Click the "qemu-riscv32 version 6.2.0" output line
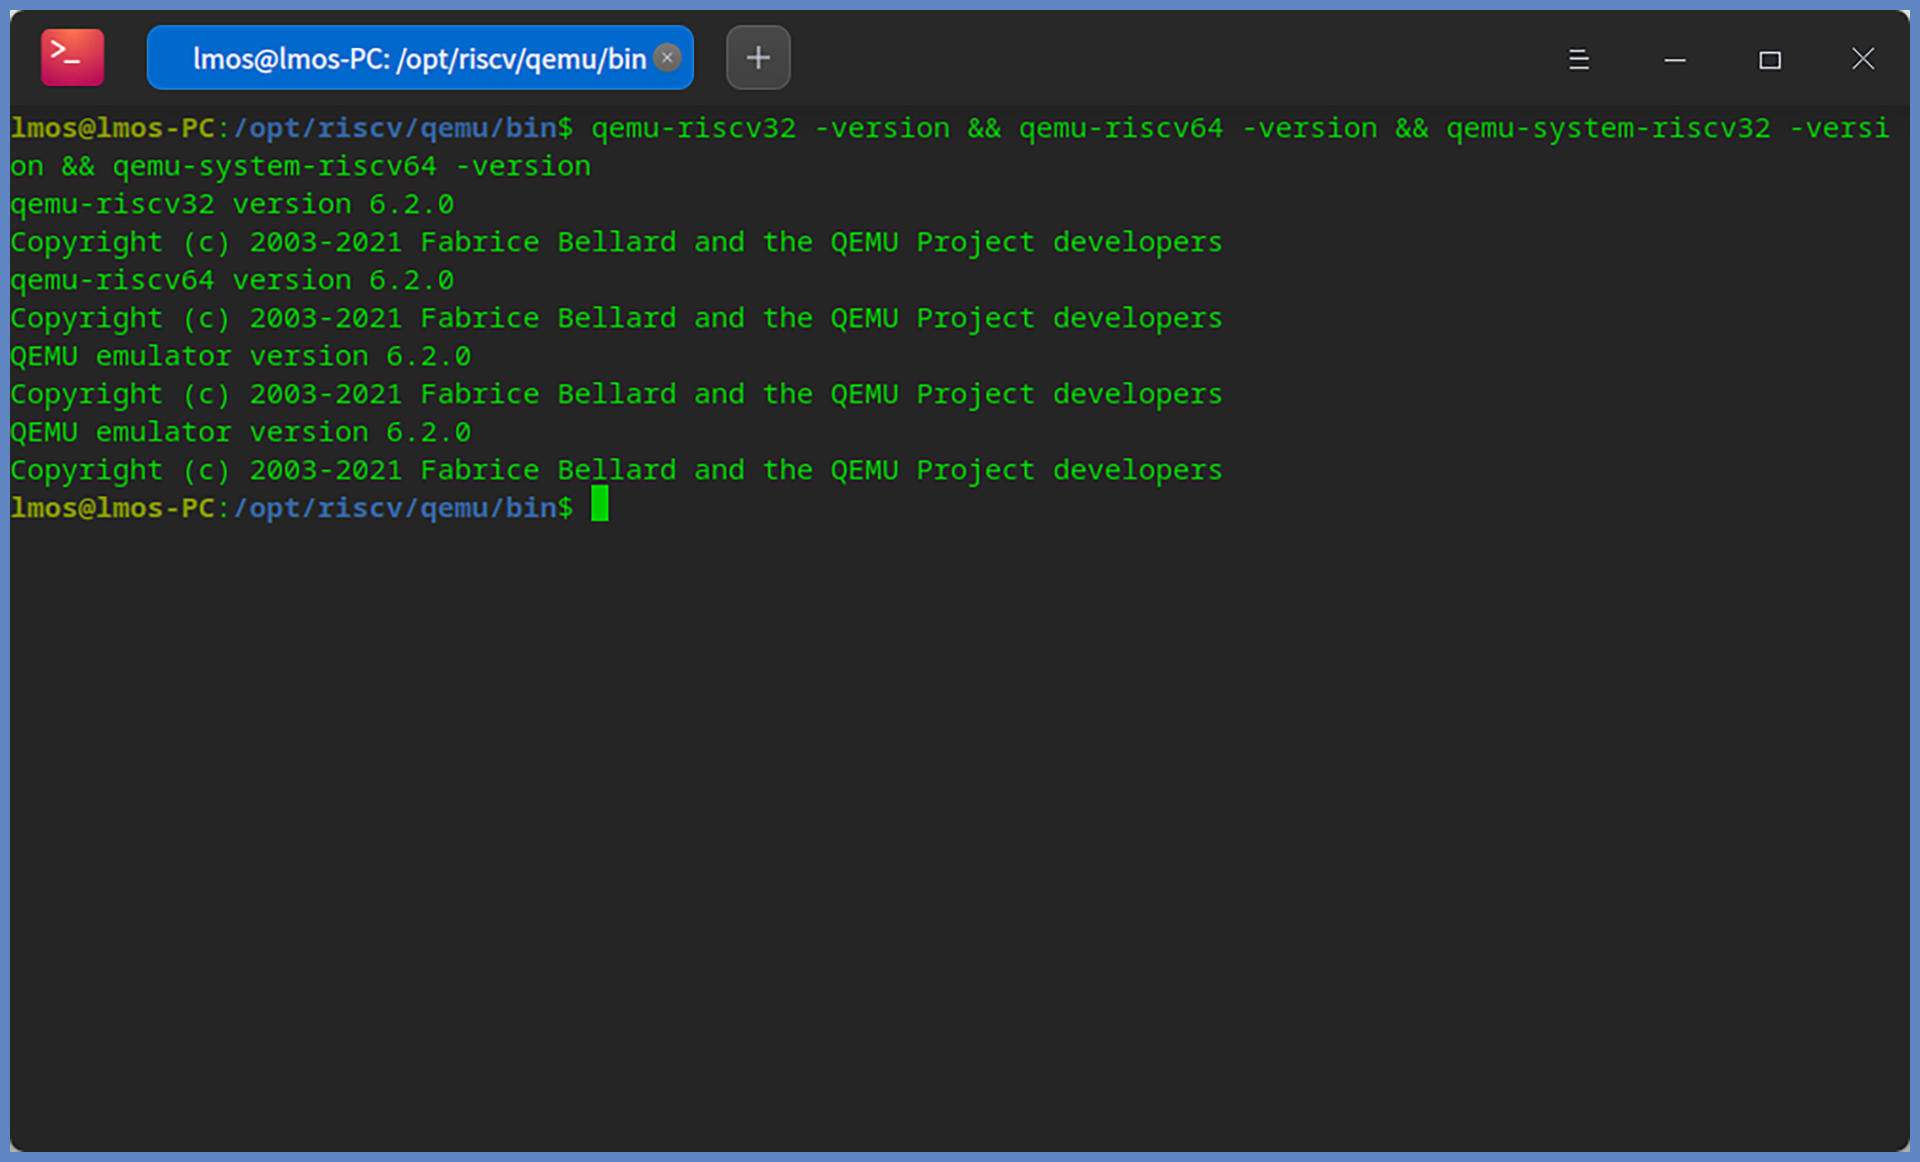 (x=232, y=205)
